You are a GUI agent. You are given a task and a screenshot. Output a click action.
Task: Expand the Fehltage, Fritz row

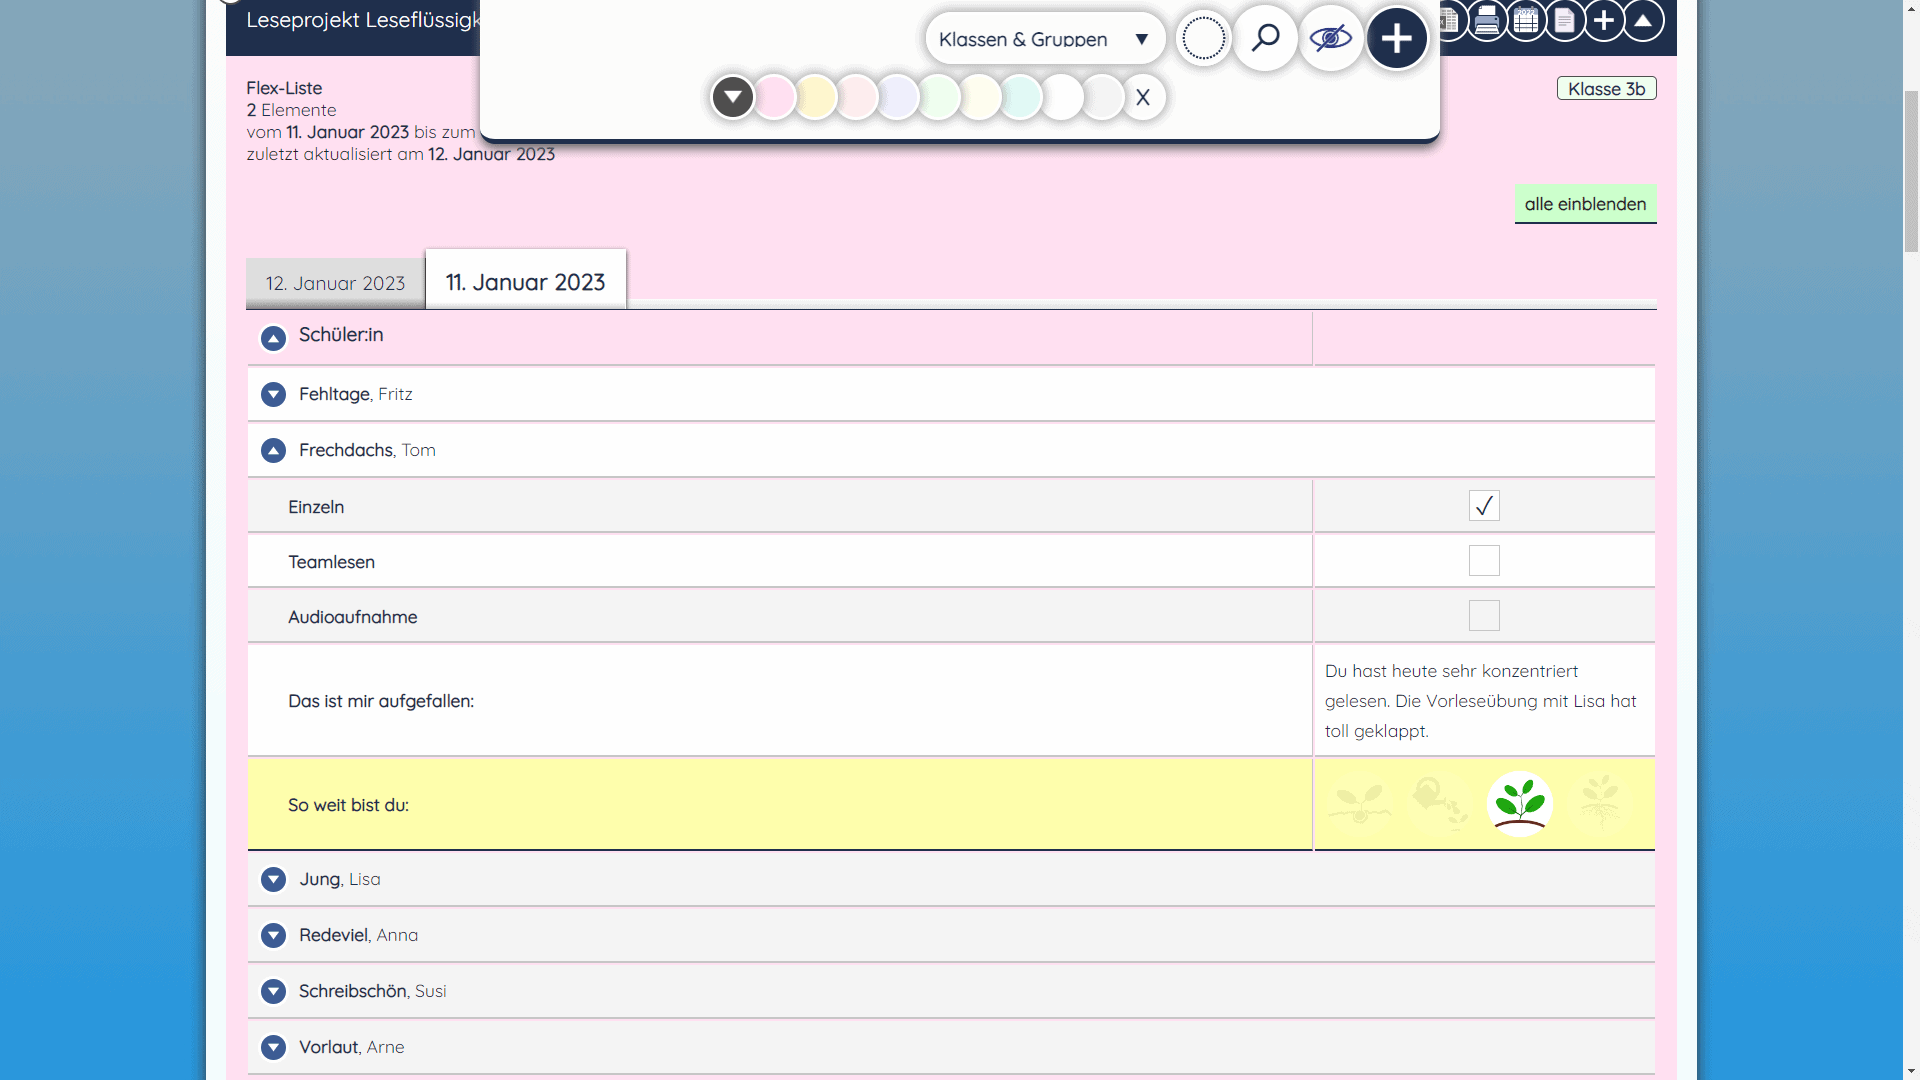point(273,395)
